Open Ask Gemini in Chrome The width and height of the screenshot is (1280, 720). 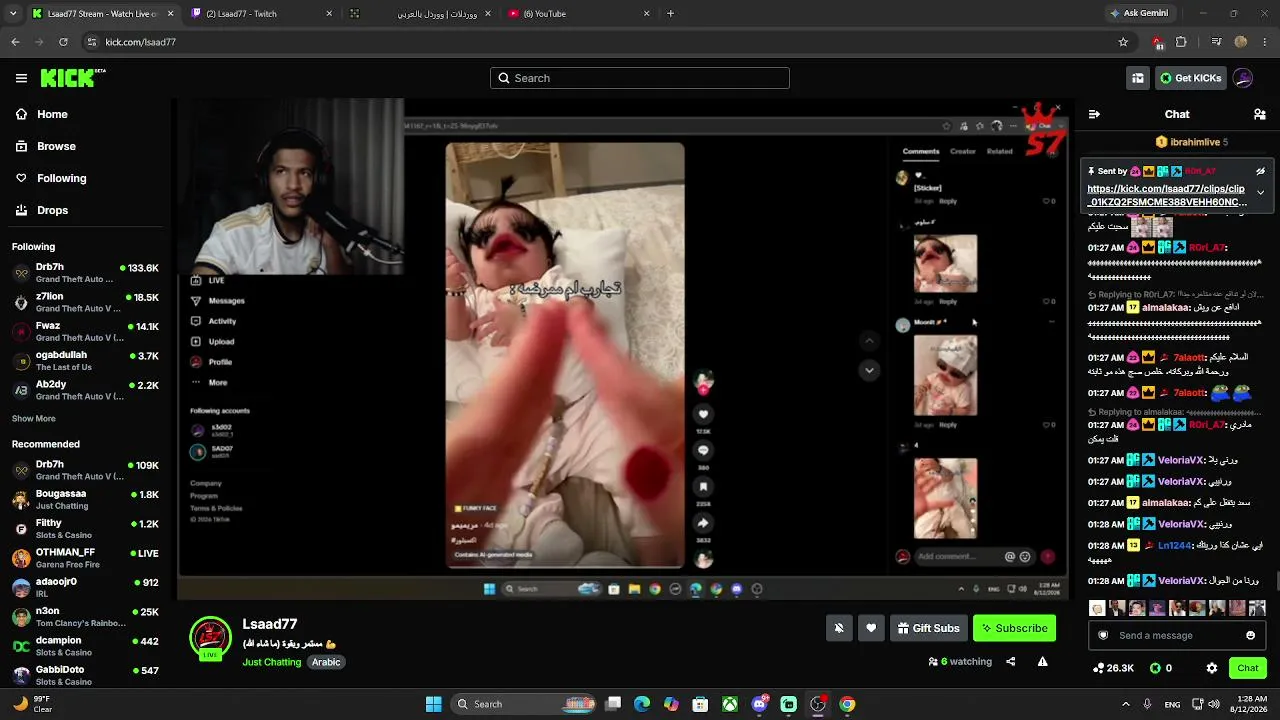[x=1138, y=14]
